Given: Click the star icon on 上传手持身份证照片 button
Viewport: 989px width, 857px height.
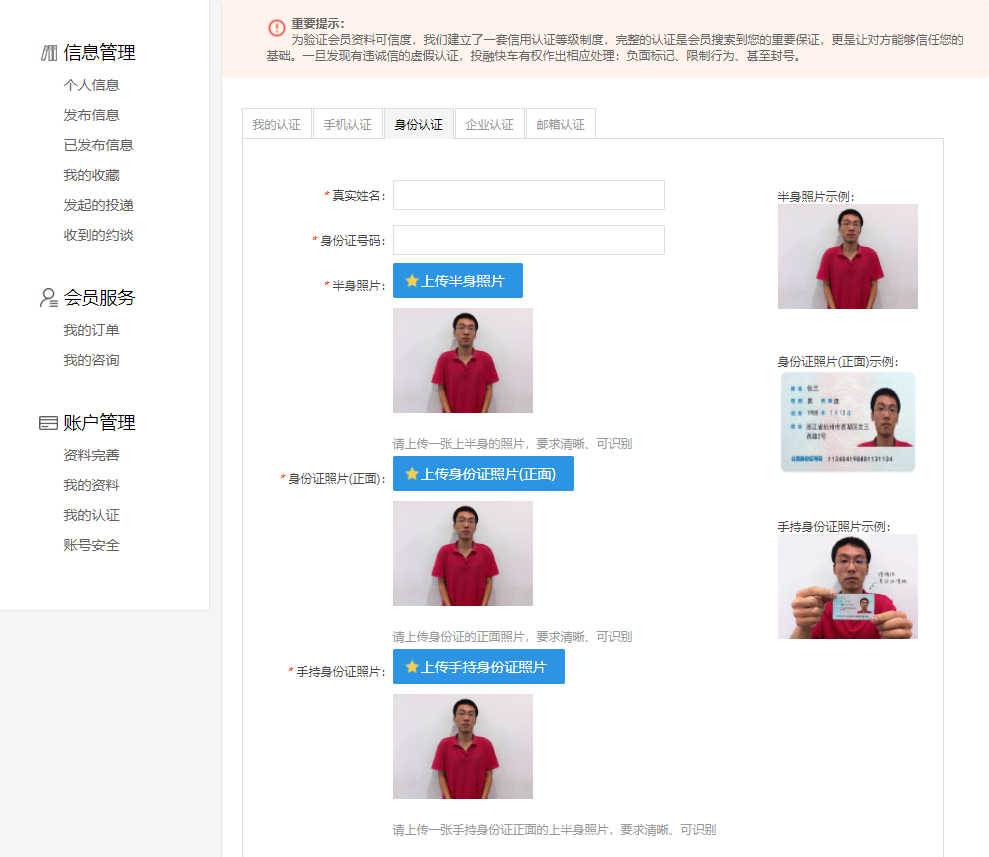Looking at the screenshot, I should pyautogui.click(x=411, y=666).
